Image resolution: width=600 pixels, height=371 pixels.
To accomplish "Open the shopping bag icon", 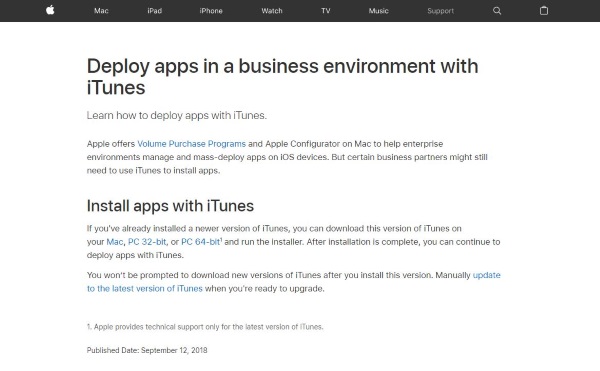I will 544,11.
